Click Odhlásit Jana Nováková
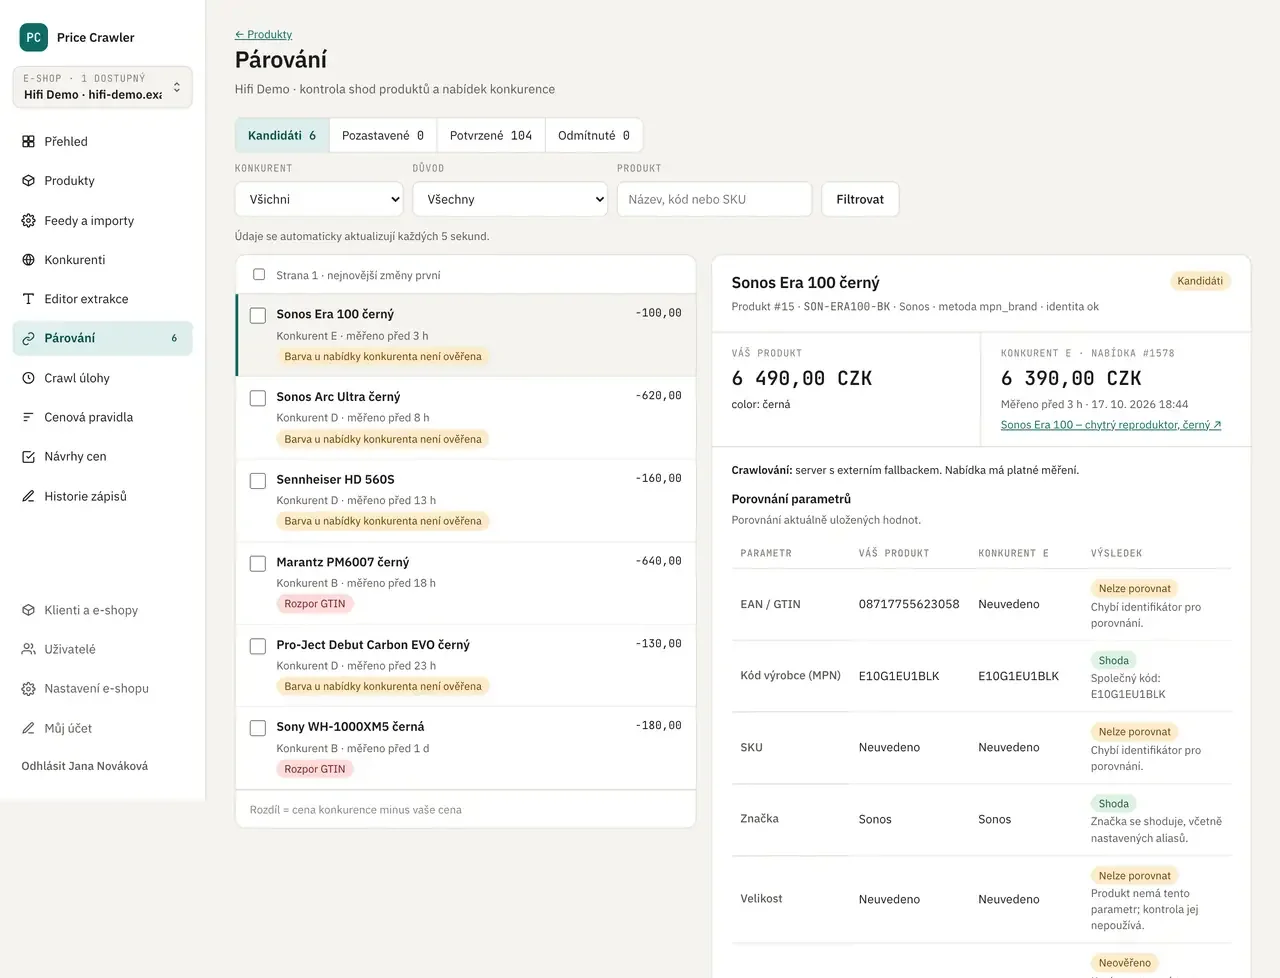The height and width of the screenshot is (978, 1280). [x=85, y=766]
